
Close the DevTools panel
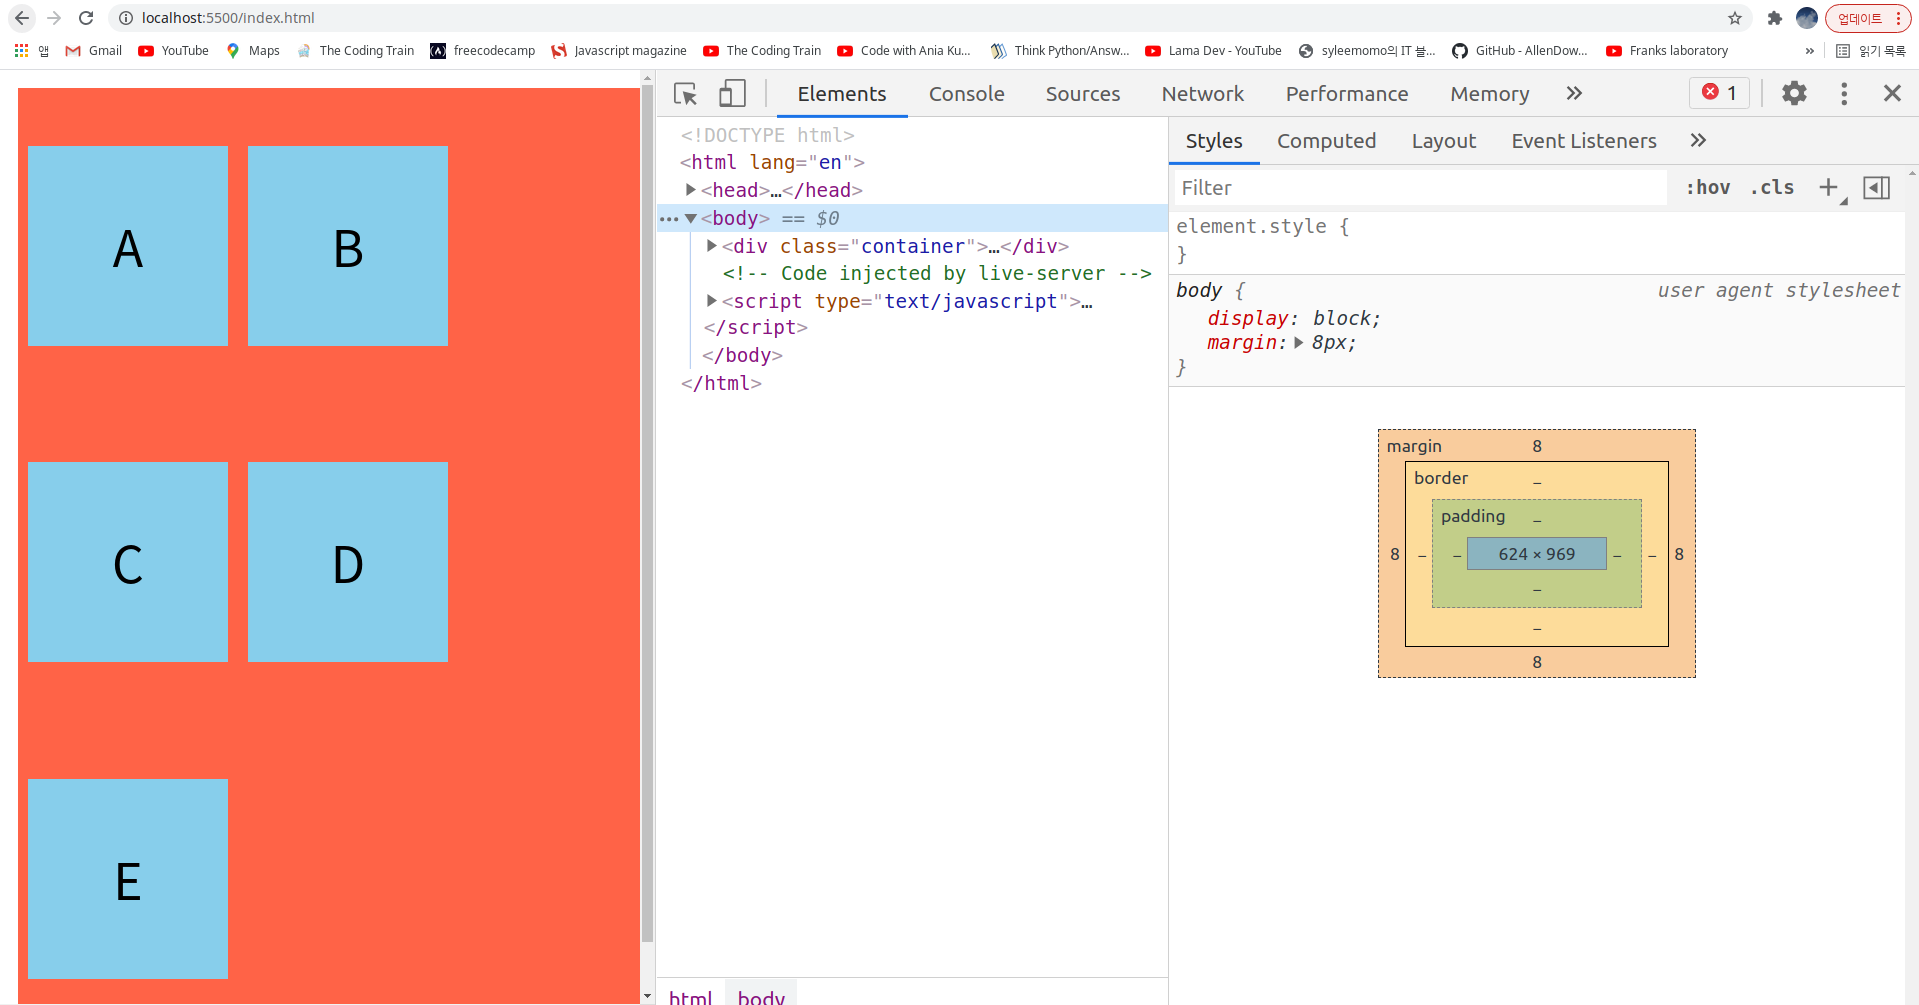coord(1892,93)
